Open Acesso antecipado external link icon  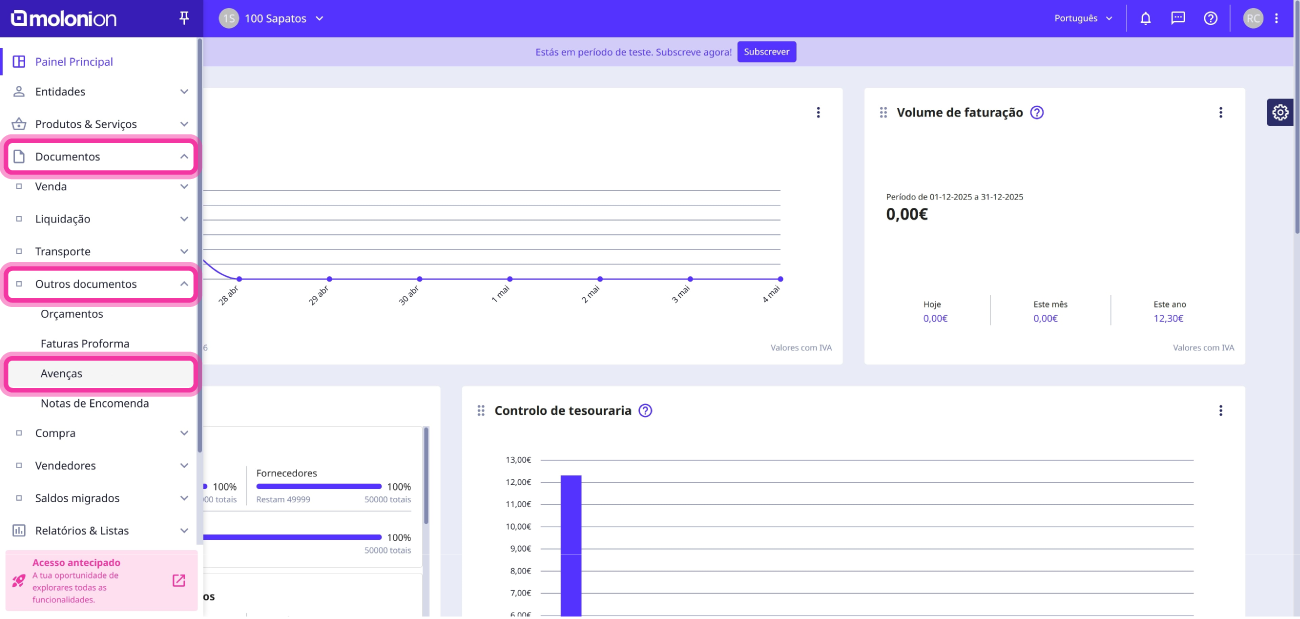(x=179, y=581)
